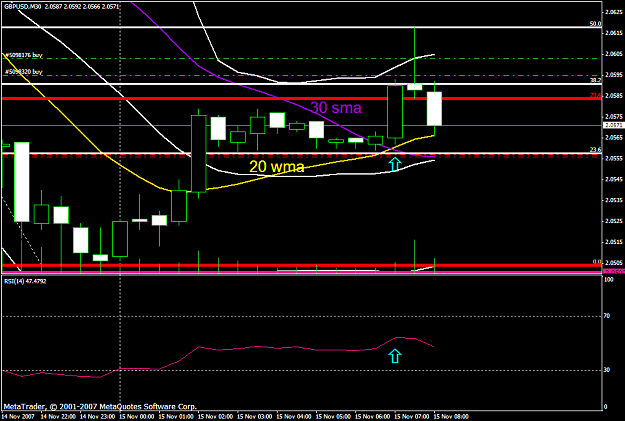Click the 2.0615 price on the axis
625x421 pixels.
(614, 33)
